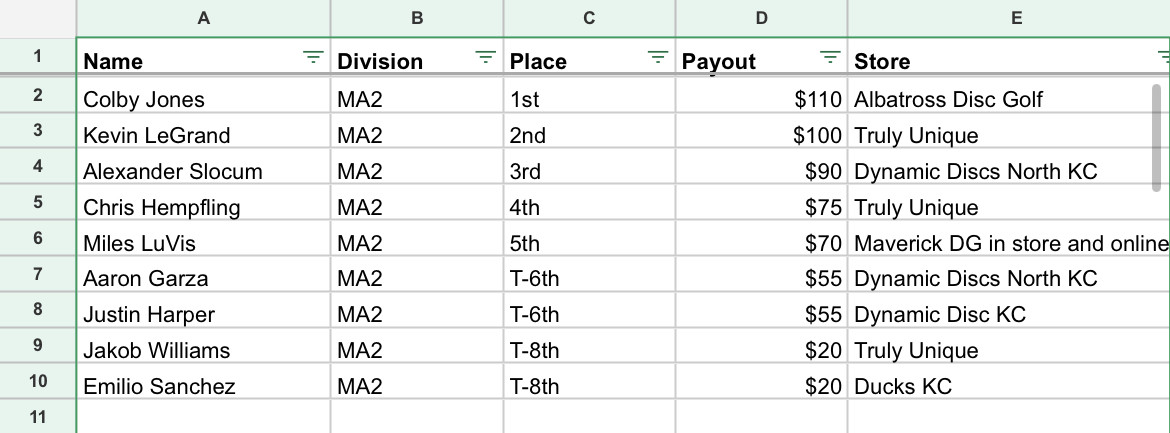Image resolution: width=1170 pixels, height=433 pixels.
Task: Select column E header
Action: pos(1010,18)
